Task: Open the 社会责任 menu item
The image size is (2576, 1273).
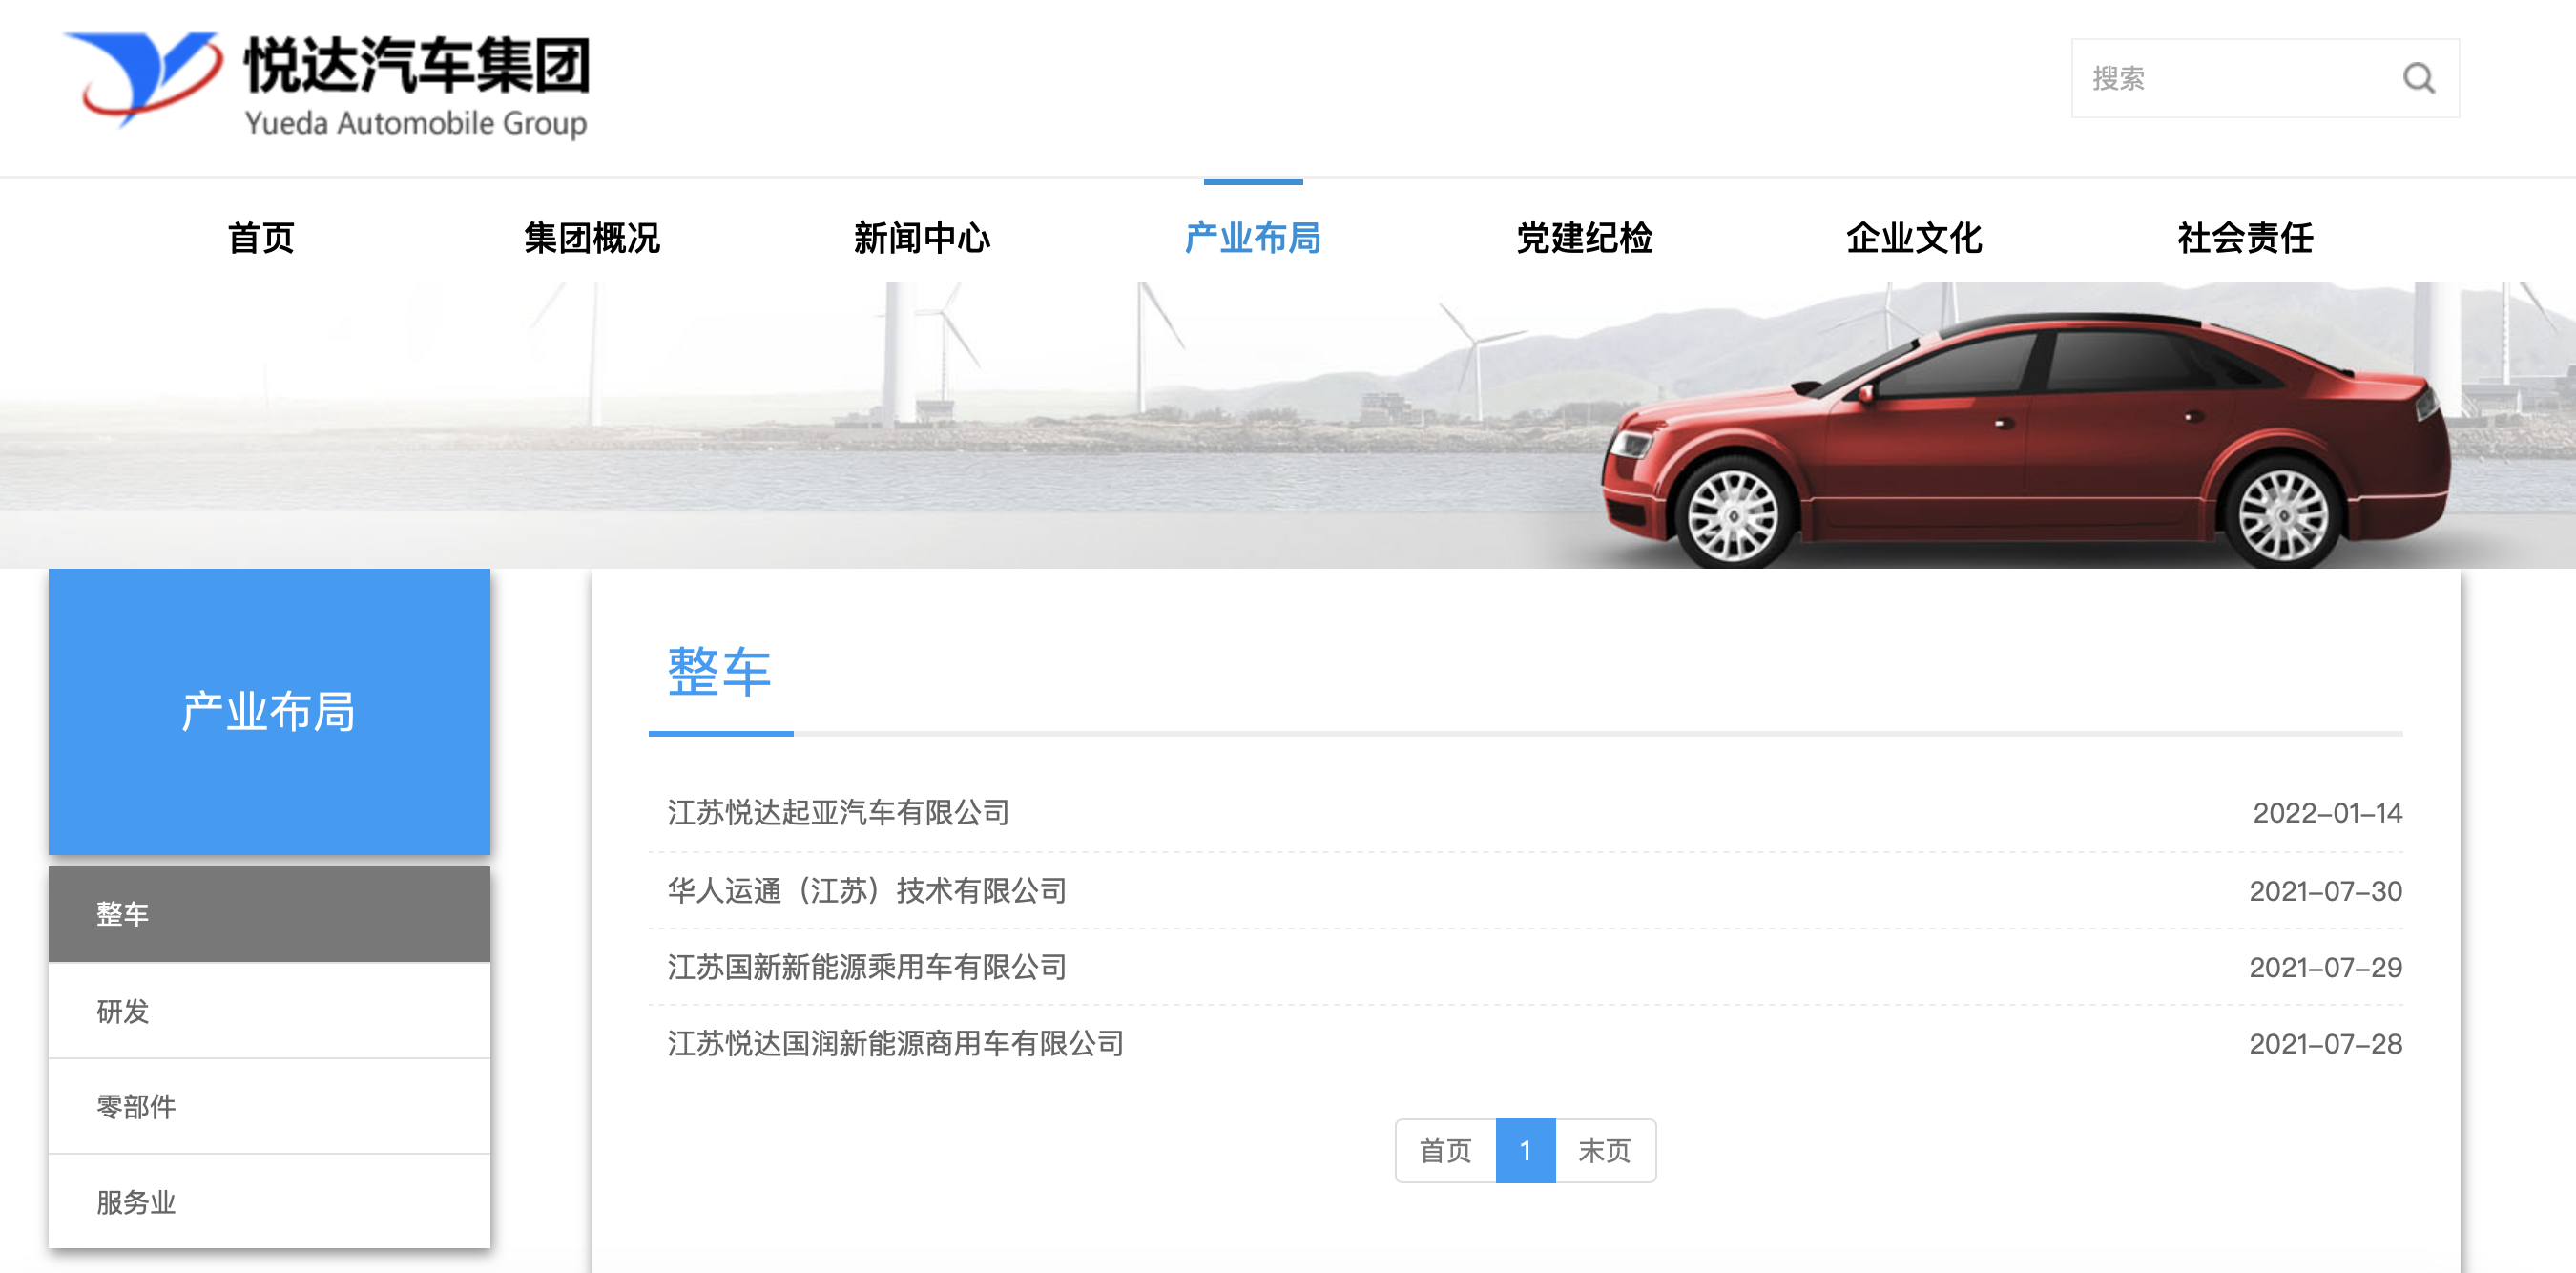Action: (x=2245, y=238)
